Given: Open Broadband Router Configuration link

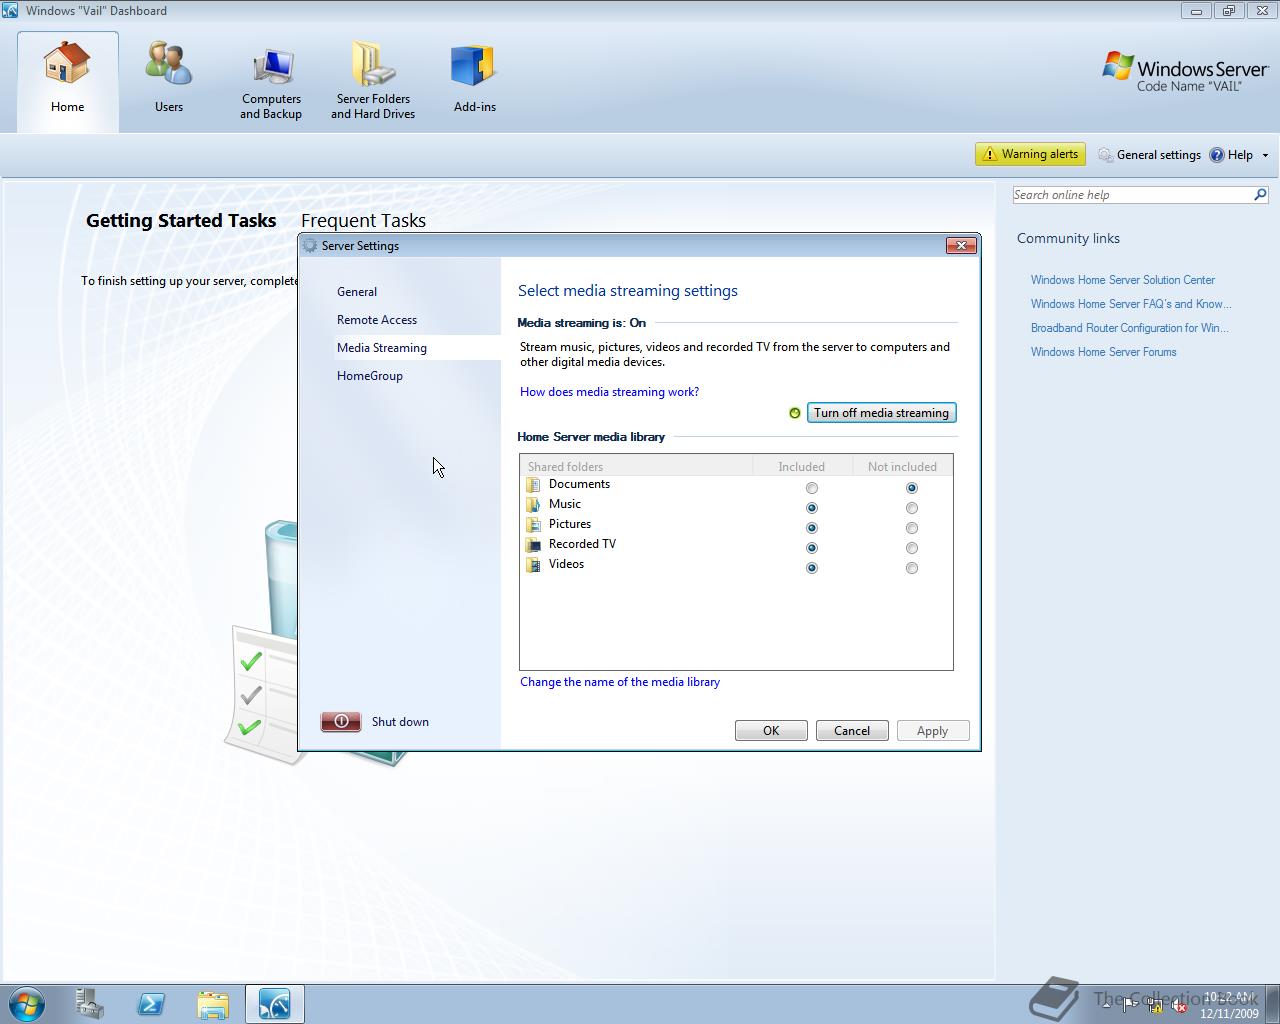Looking at the screenshot, I should [x=1130, y=328].
